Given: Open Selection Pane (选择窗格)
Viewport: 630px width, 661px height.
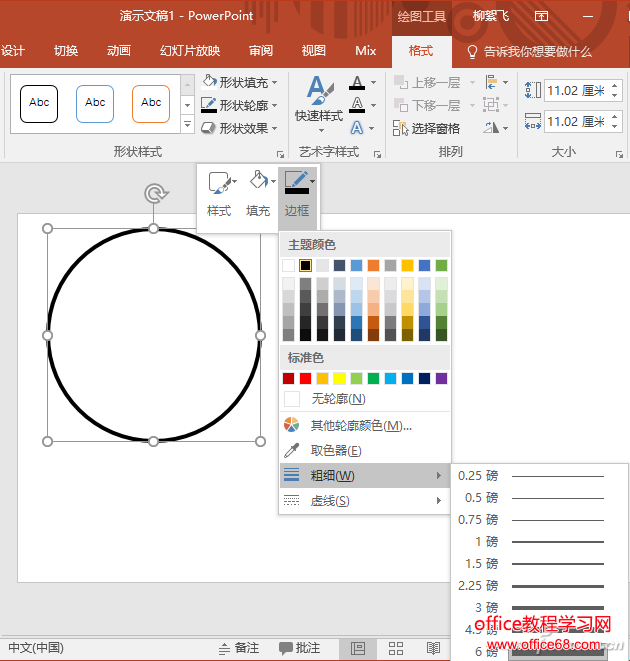Looking at the screenshot, I should click(x=426, y=128).
